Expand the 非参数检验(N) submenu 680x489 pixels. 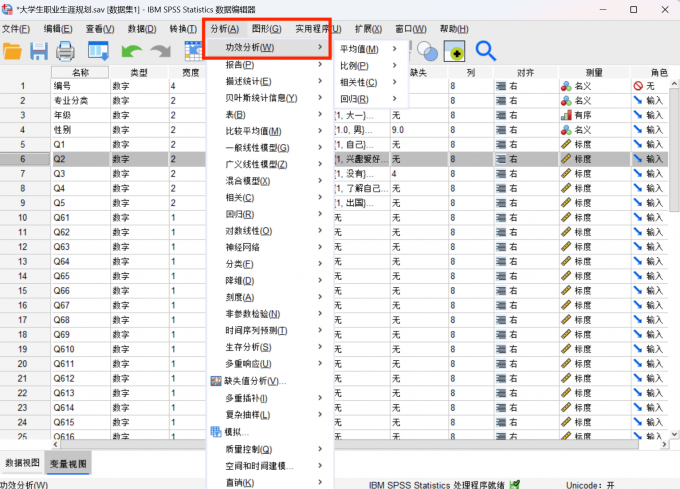pos(270,313)
